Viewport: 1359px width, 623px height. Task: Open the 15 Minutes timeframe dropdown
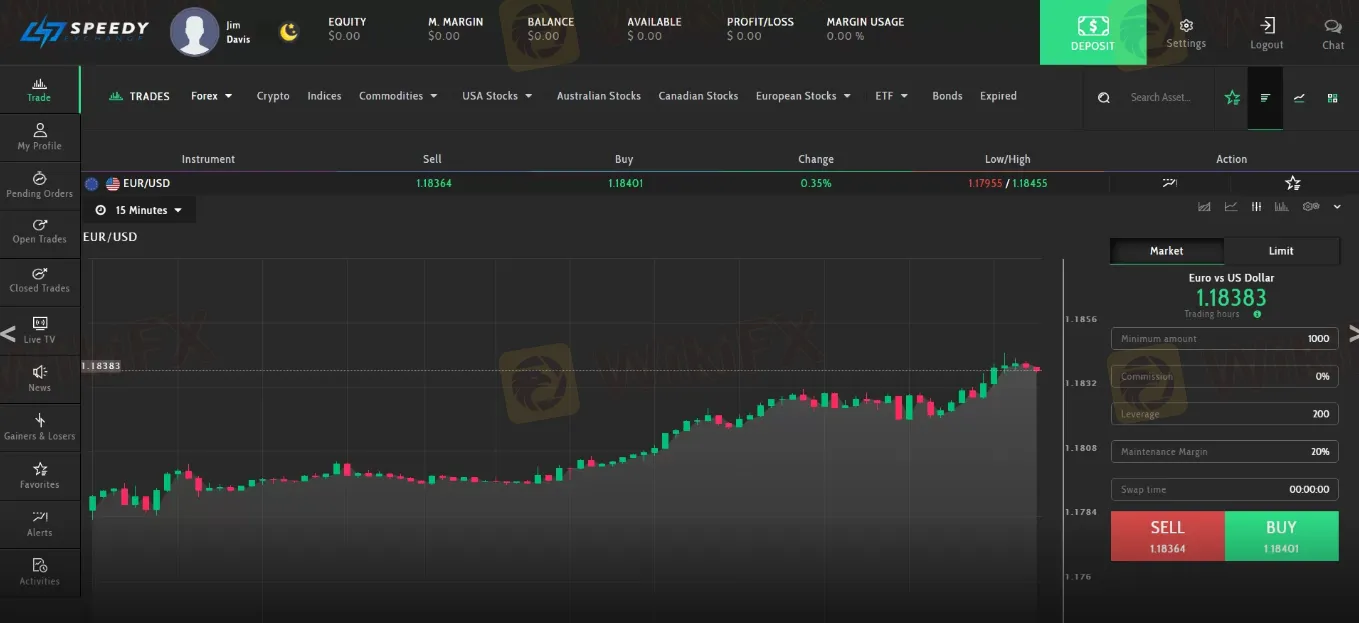[139, 210]
